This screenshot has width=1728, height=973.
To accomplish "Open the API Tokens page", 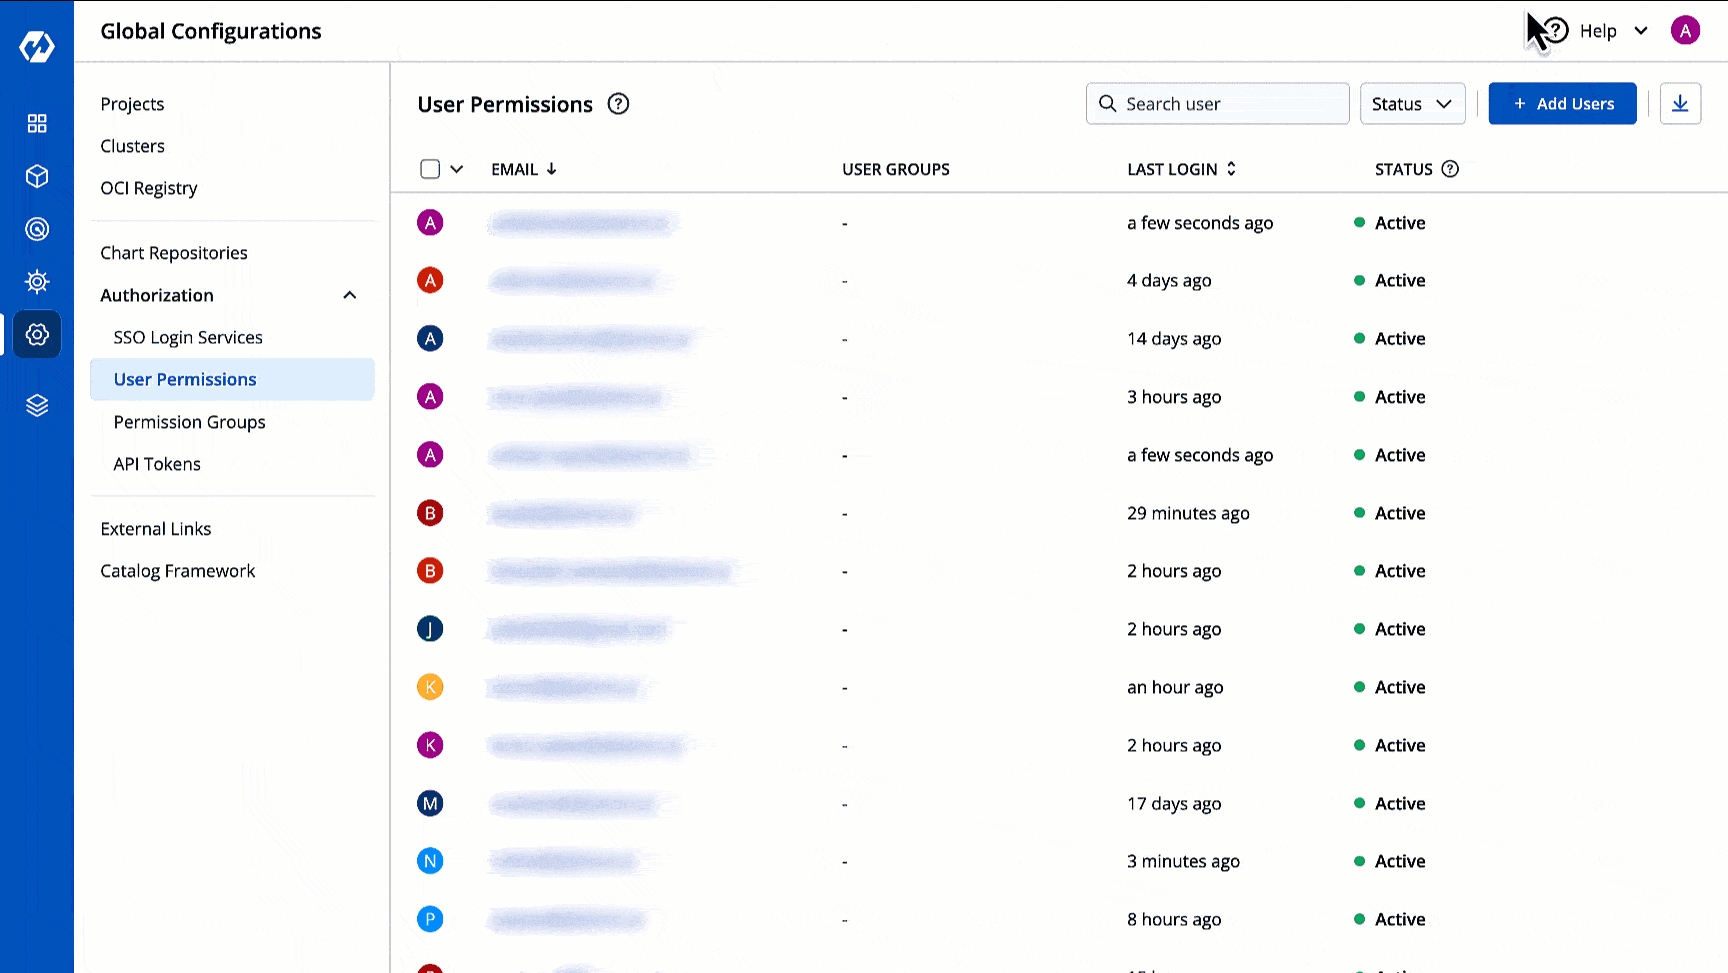I will [157, 464].
